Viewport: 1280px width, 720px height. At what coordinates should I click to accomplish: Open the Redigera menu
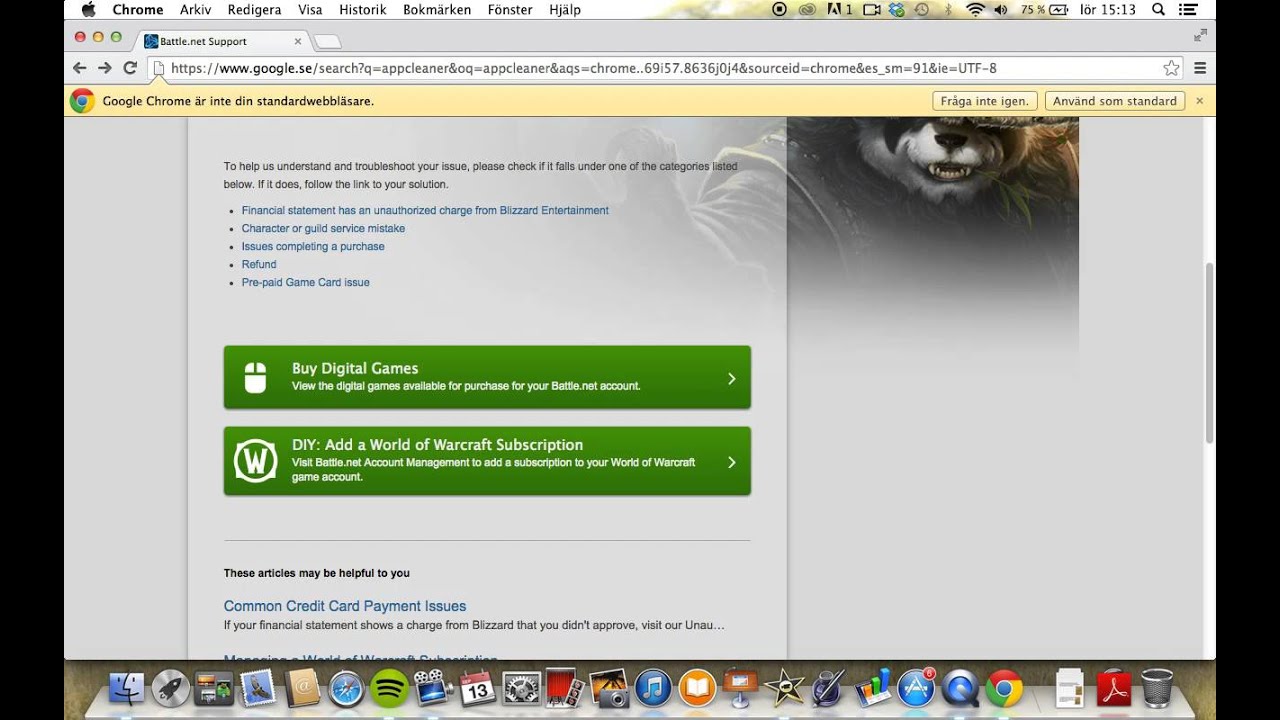(254, 10)
